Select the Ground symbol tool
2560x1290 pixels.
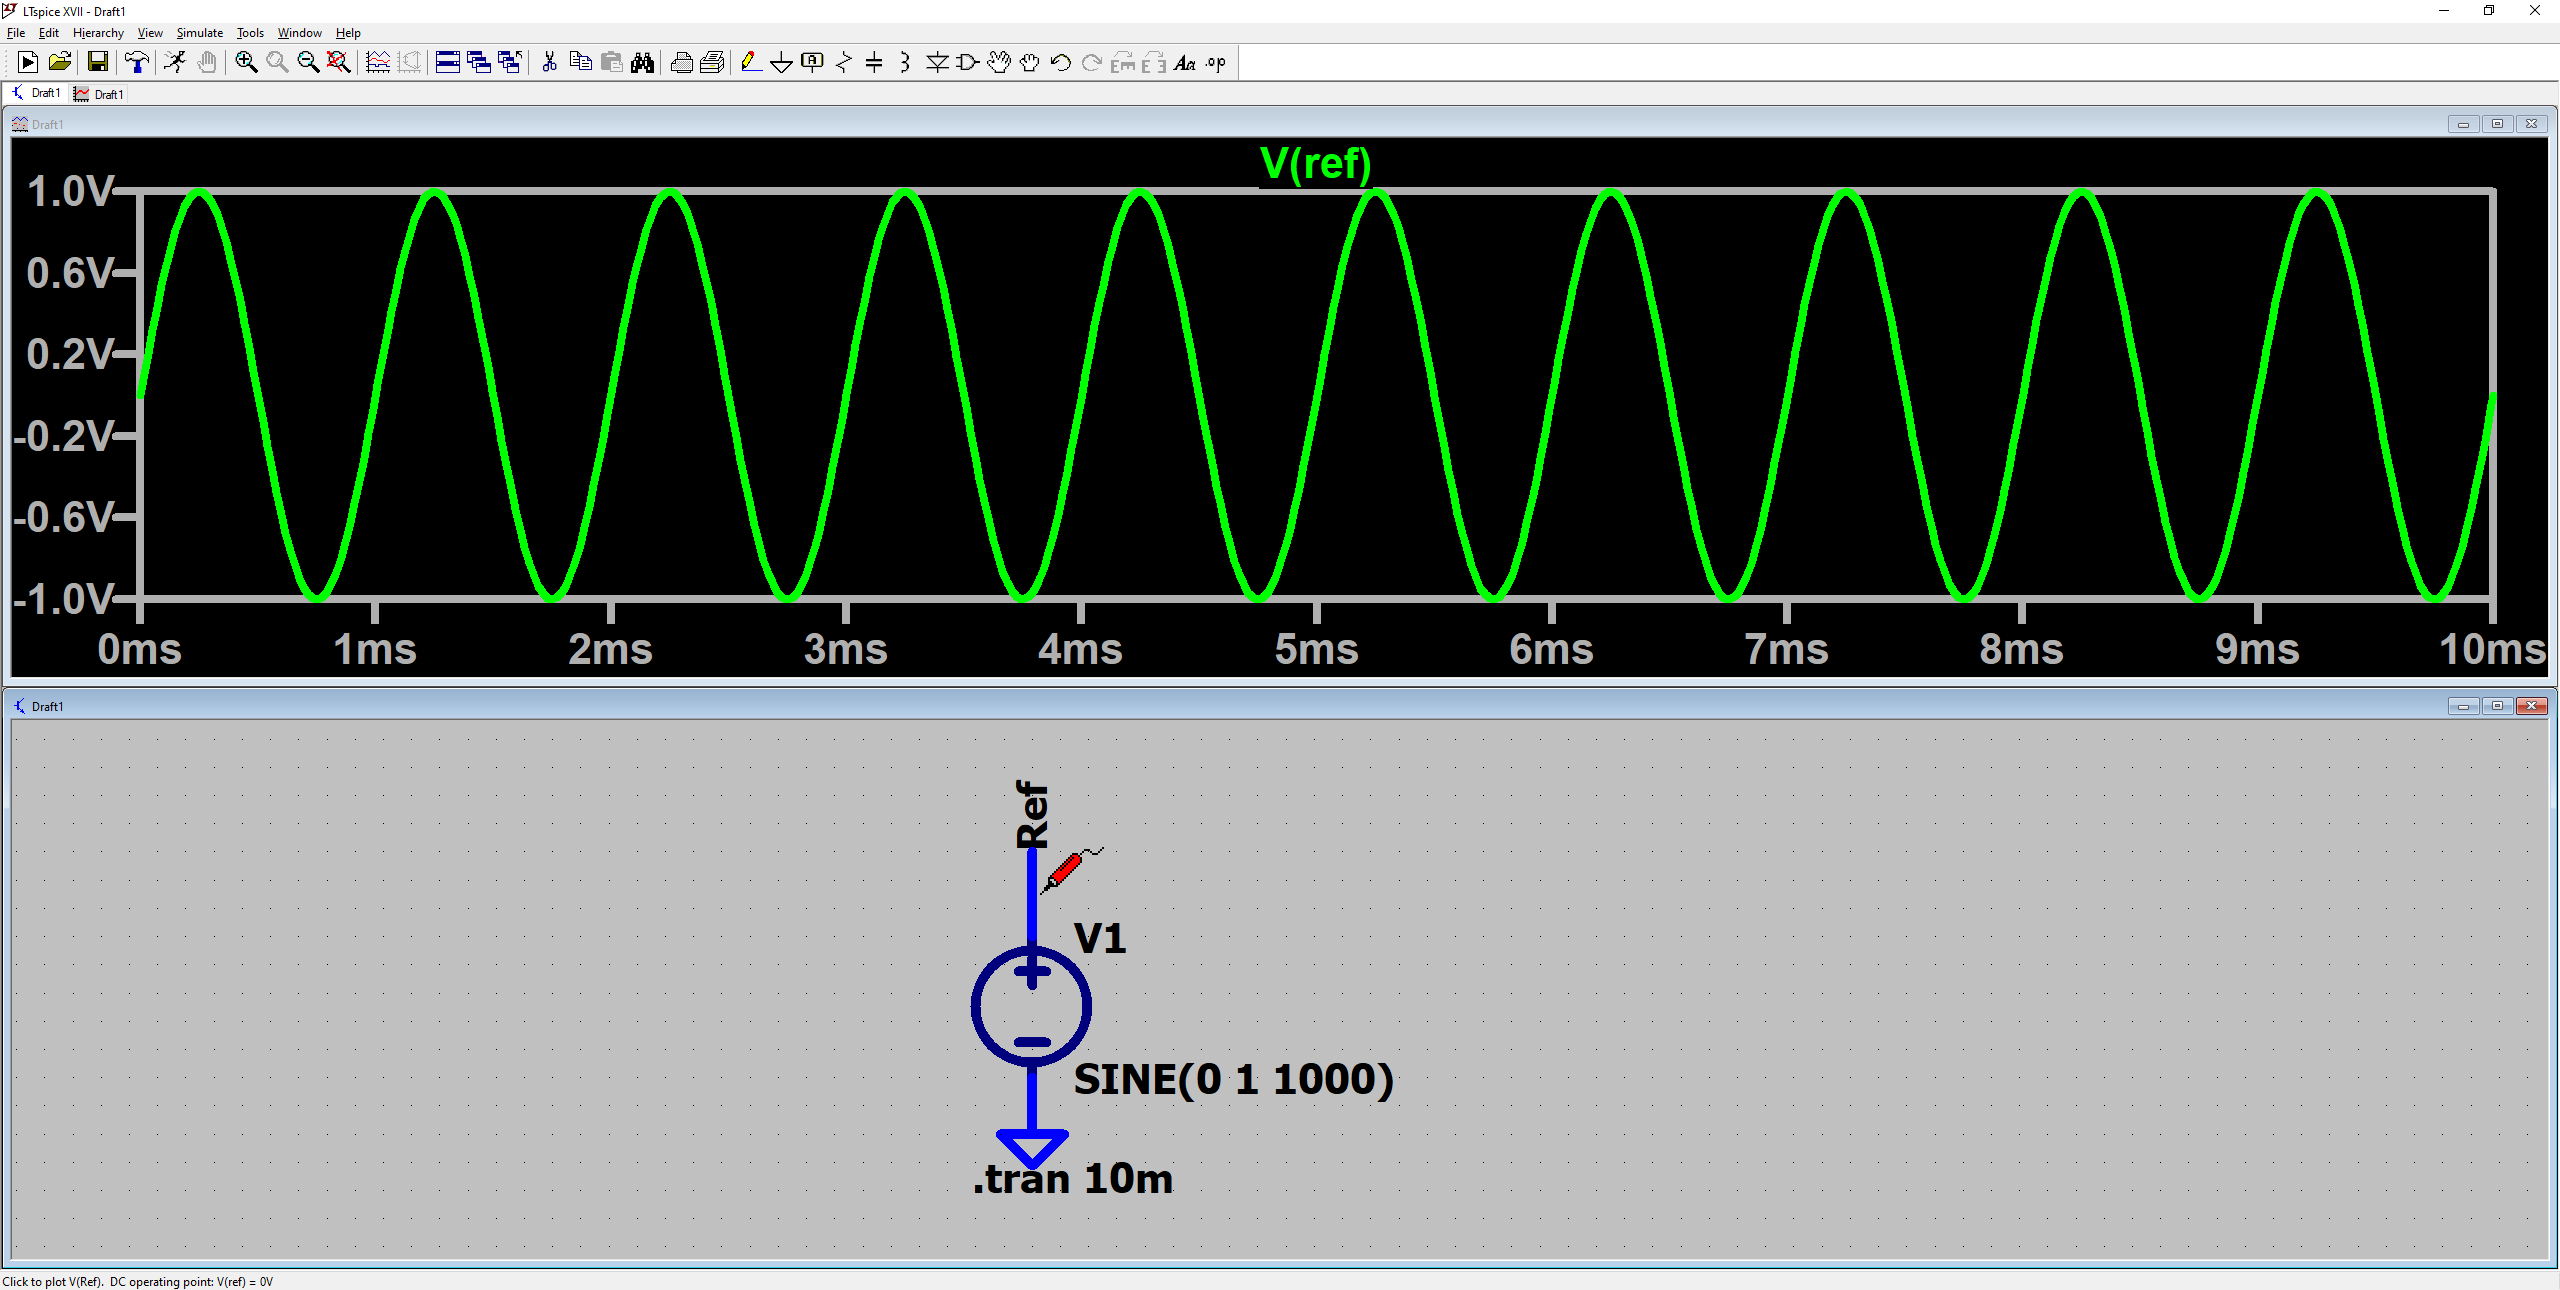coord(781,63)
